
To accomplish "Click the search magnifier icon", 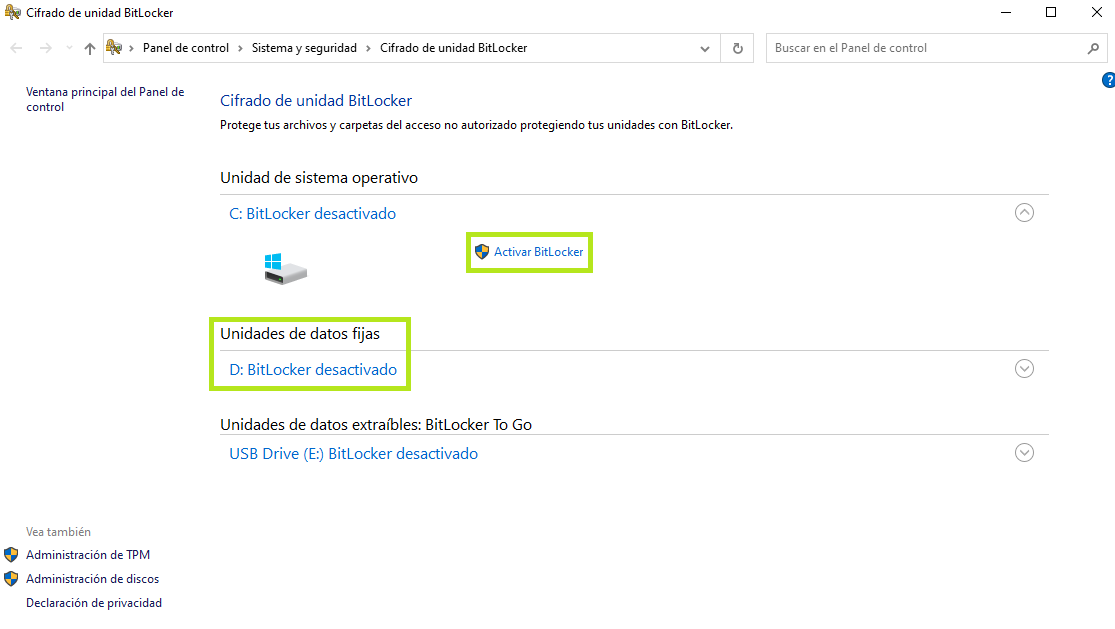I will (1093, 48).
